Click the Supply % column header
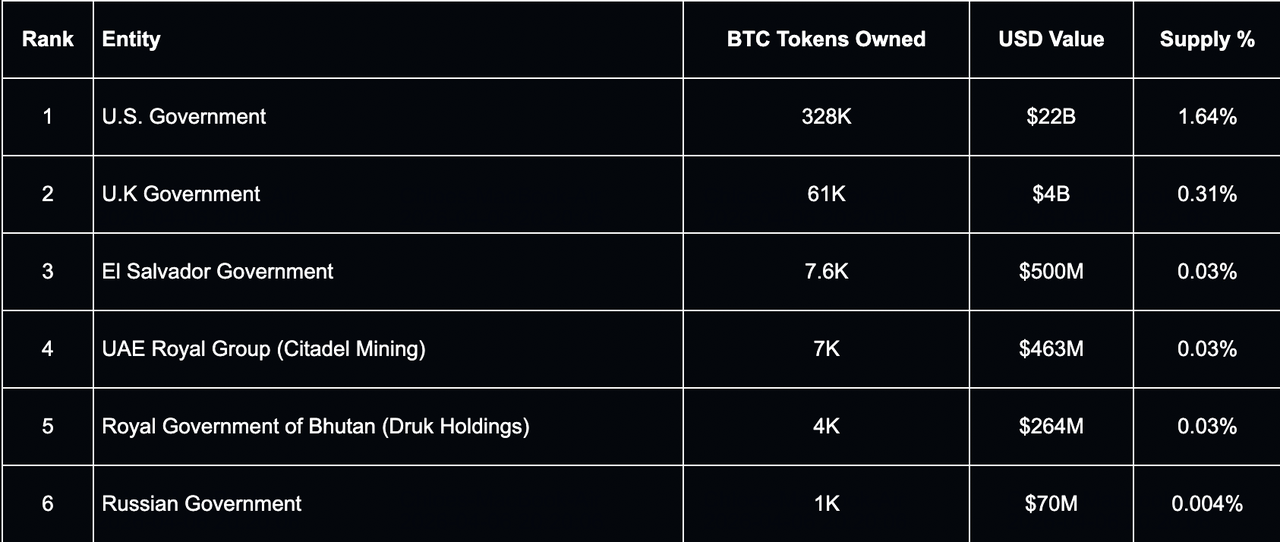Image resolution: width=1280 pixels, height=542 pixels. tap(1207, 40)
